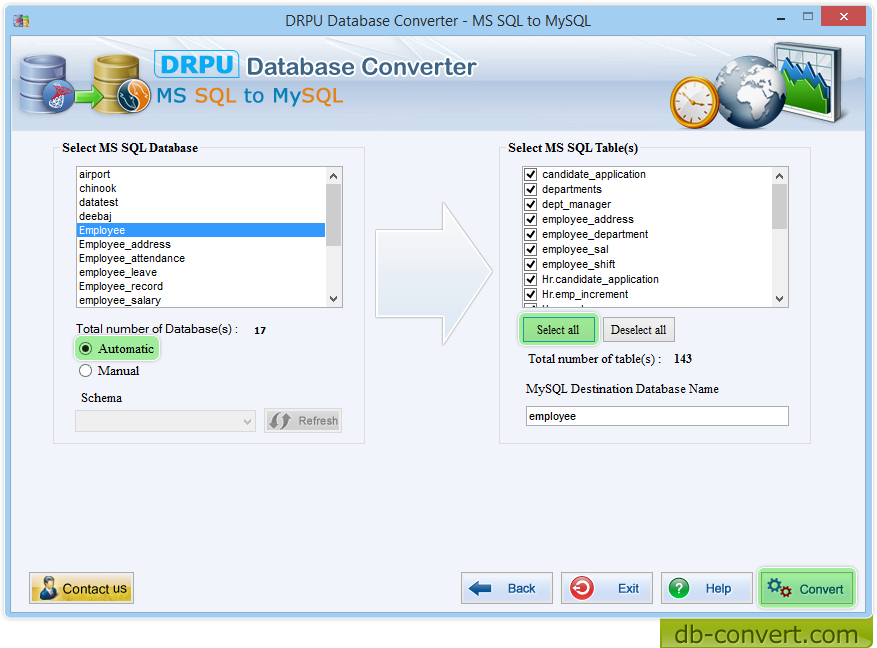
Task: Uncheck the employee_sal checkbox
Action: point(531,249)
